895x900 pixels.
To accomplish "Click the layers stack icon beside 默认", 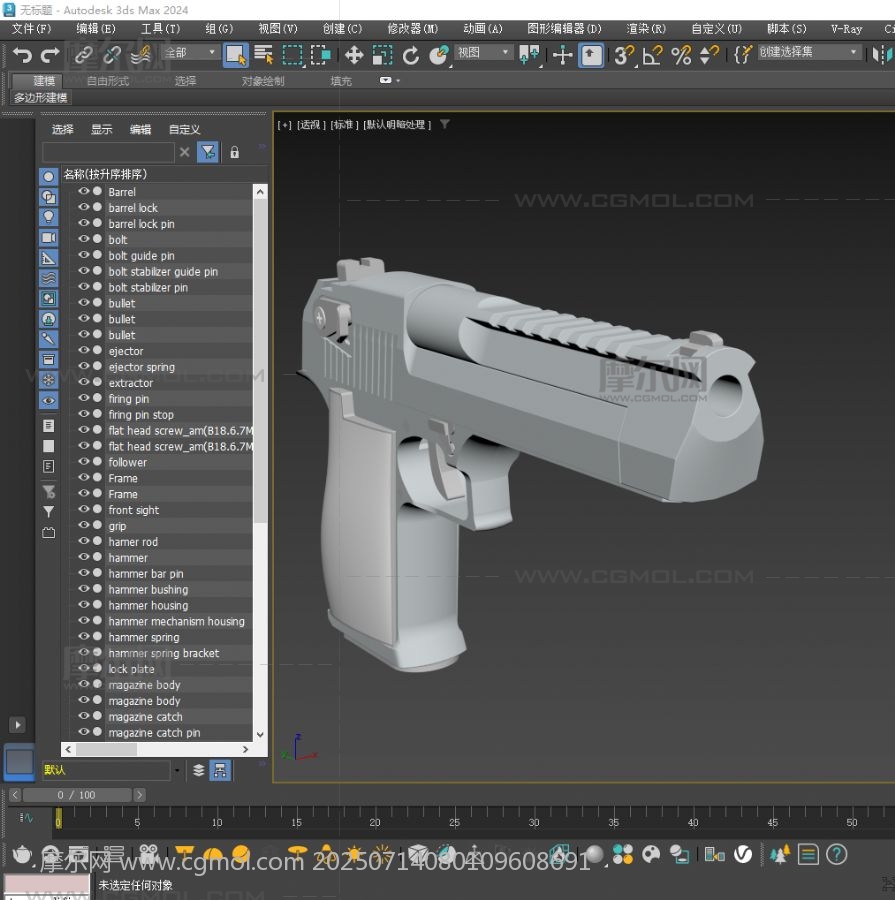I will click(199, 770).
